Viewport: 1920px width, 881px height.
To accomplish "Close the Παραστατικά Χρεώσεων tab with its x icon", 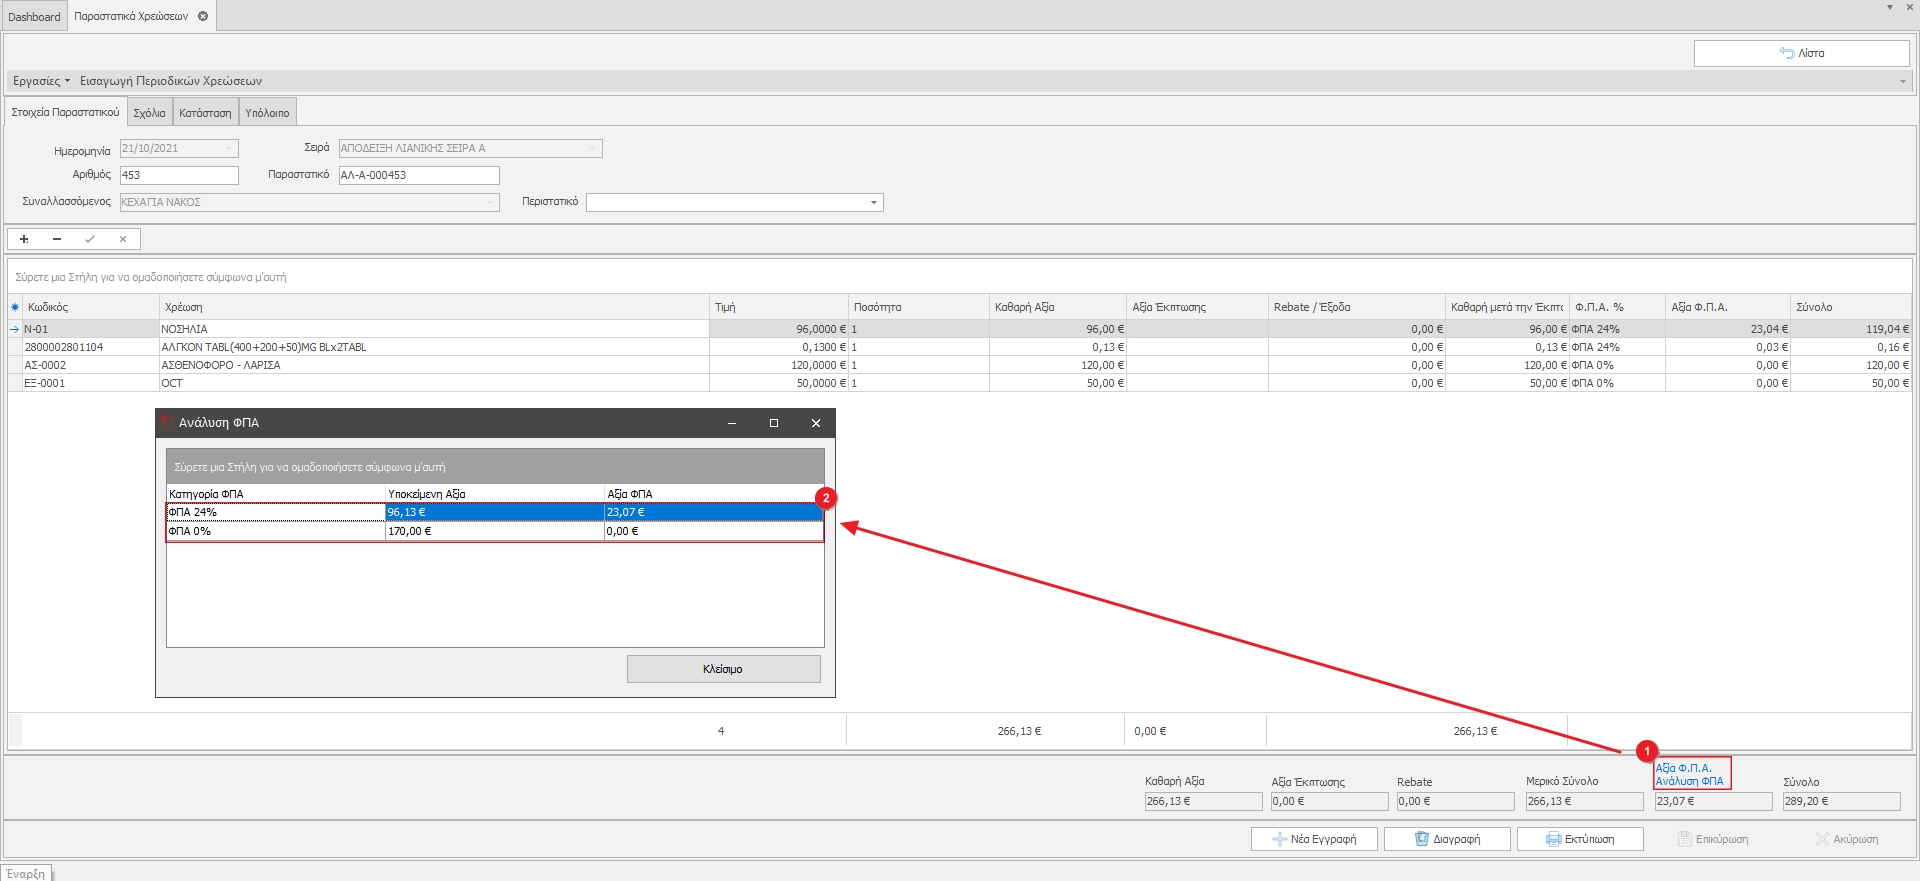I will [x=203, y=16].
